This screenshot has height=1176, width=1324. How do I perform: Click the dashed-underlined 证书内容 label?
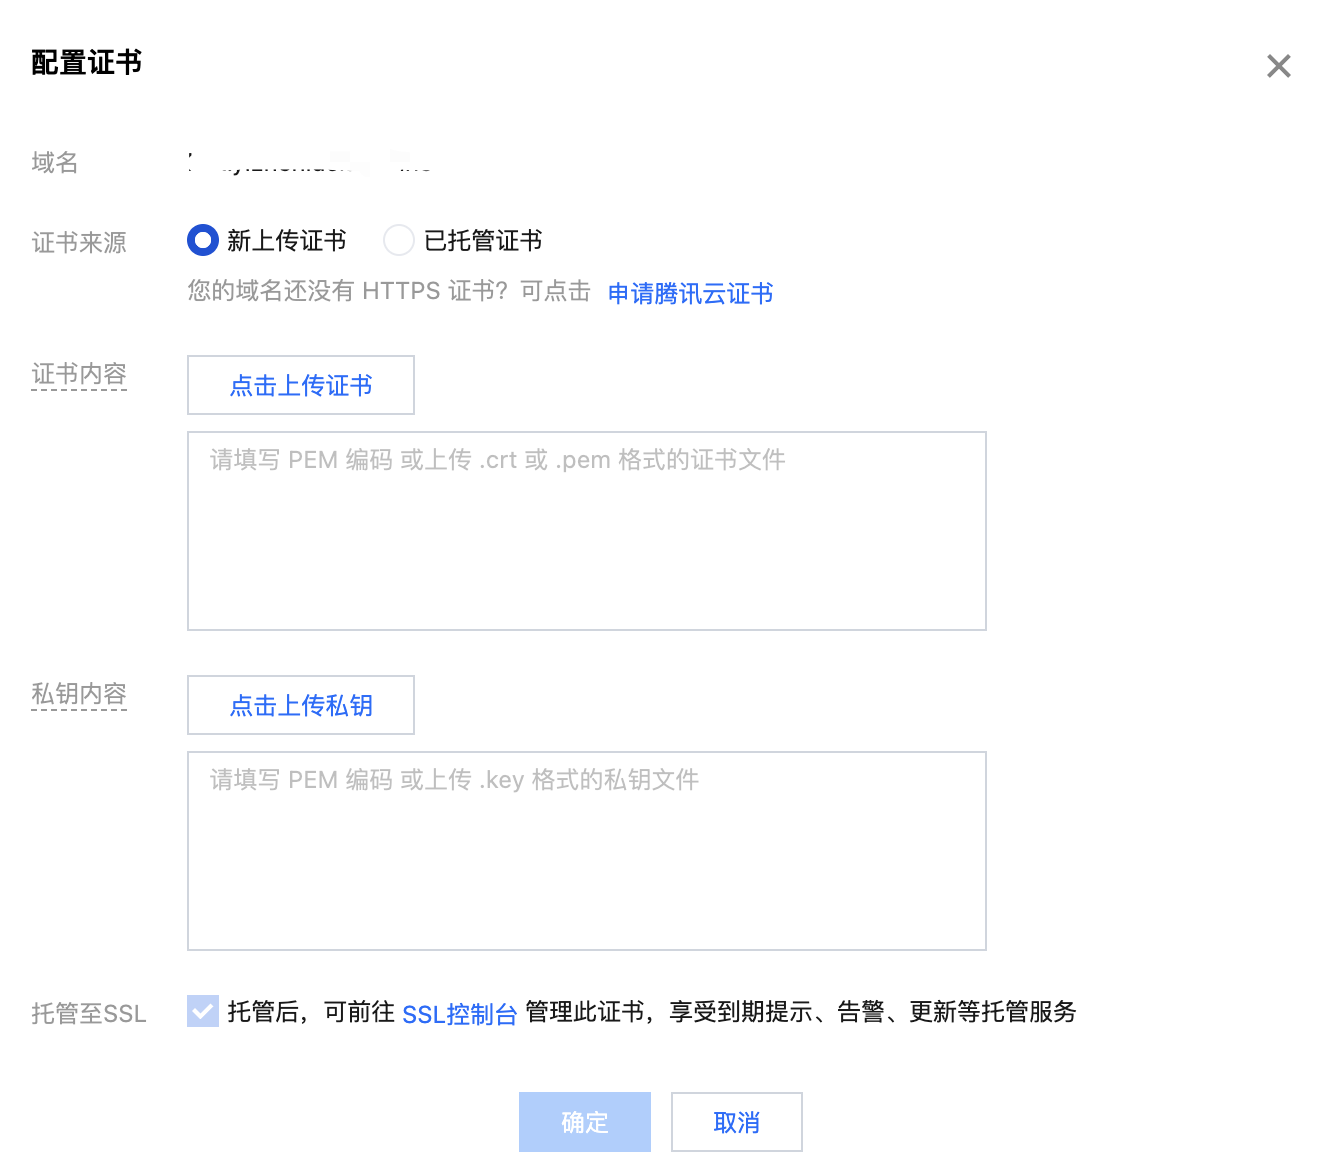click(x=79, y=374)
